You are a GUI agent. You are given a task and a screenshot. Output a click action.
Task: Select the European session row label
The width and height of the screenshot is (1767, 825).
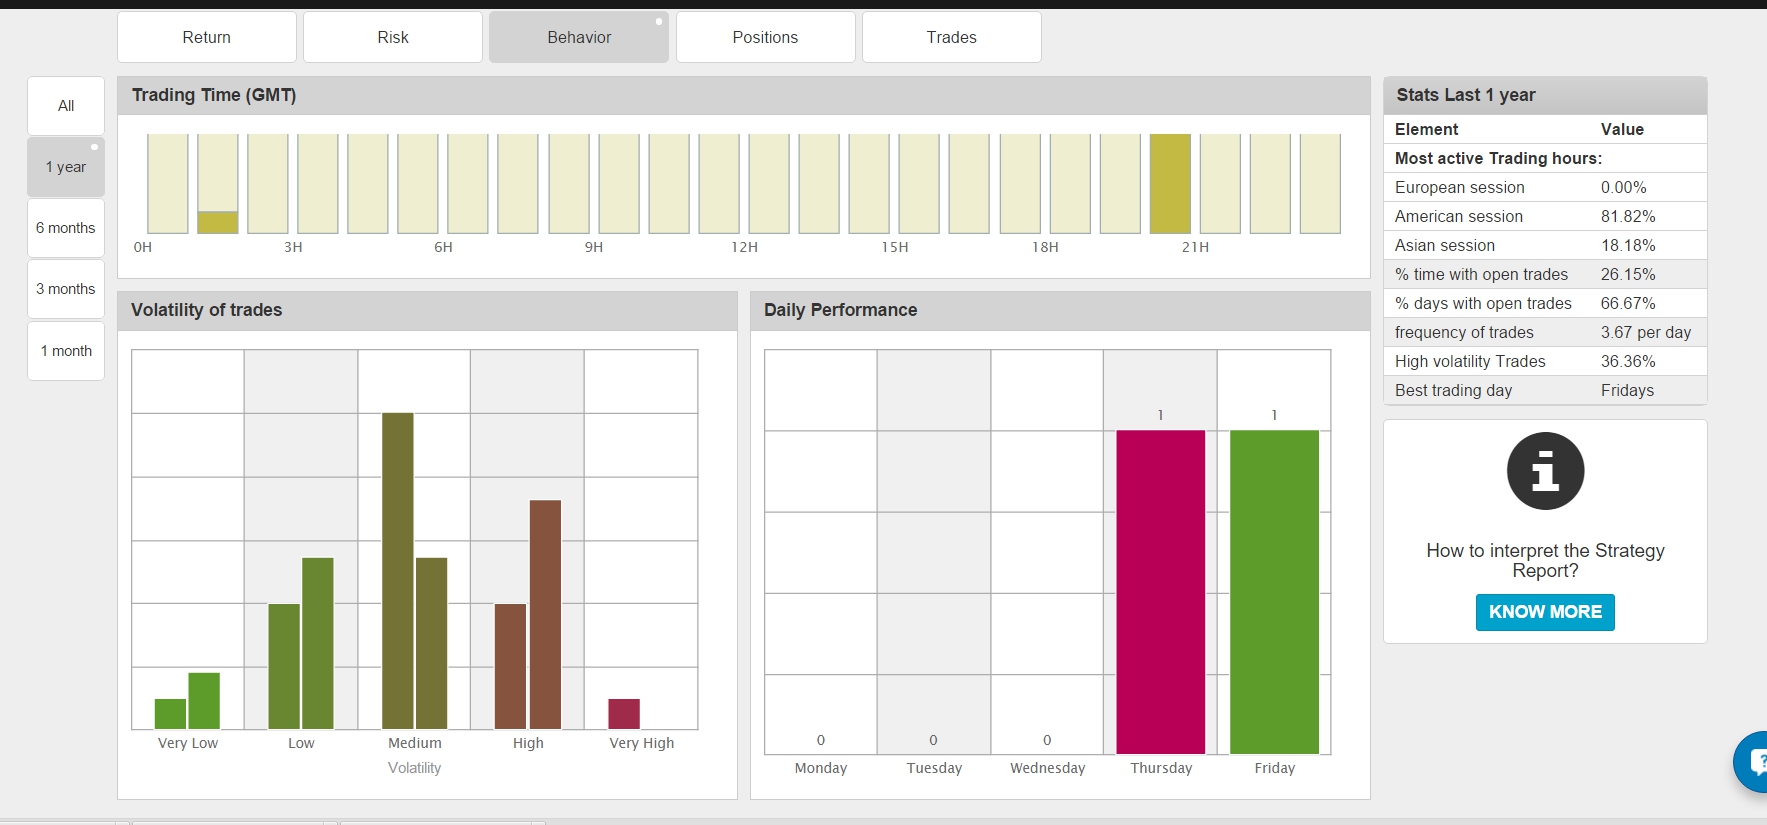pyautogui.click(x=1460, y=187)
